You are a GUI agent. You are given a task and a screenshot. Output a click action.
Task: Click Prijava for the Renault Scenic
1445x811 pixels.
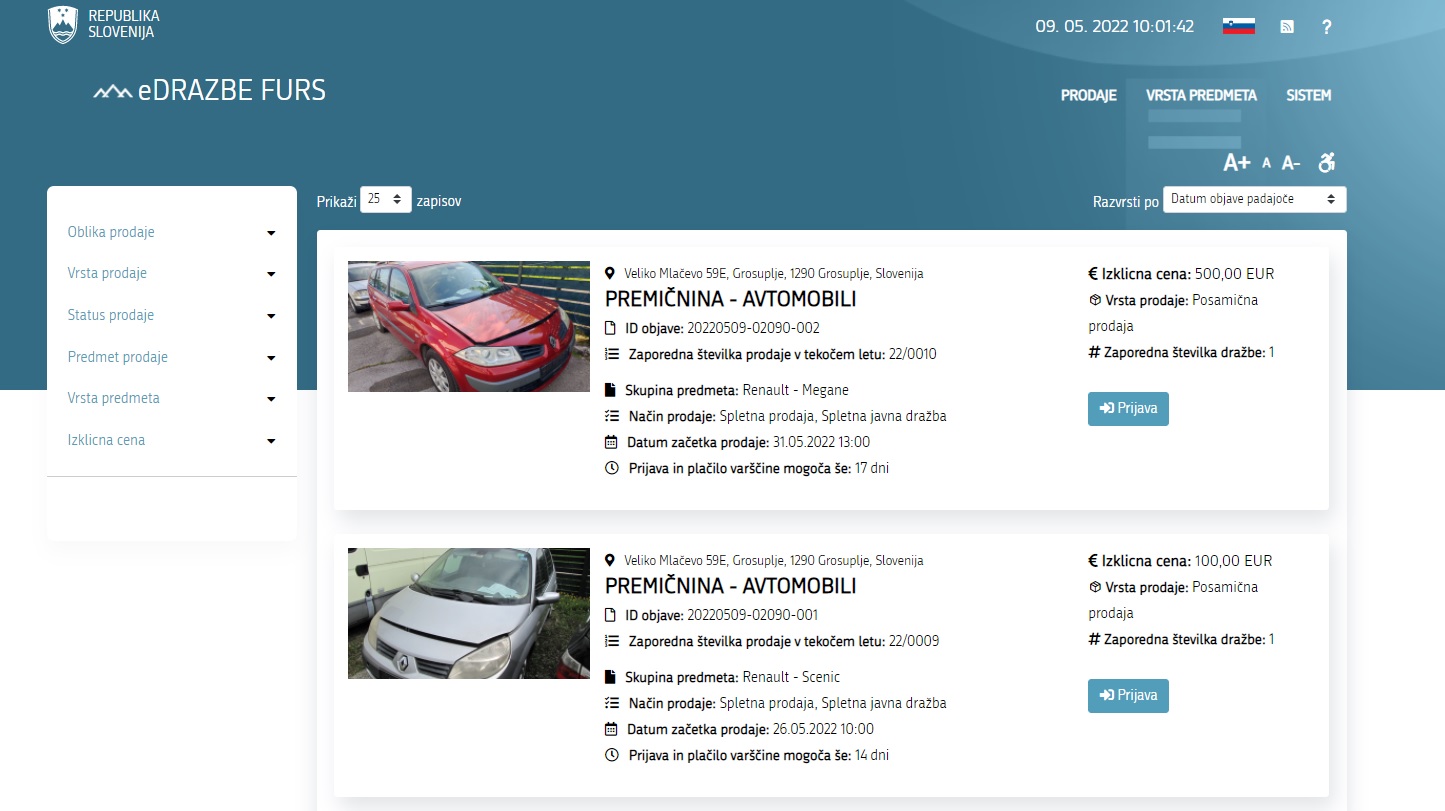coord(1128,696)
